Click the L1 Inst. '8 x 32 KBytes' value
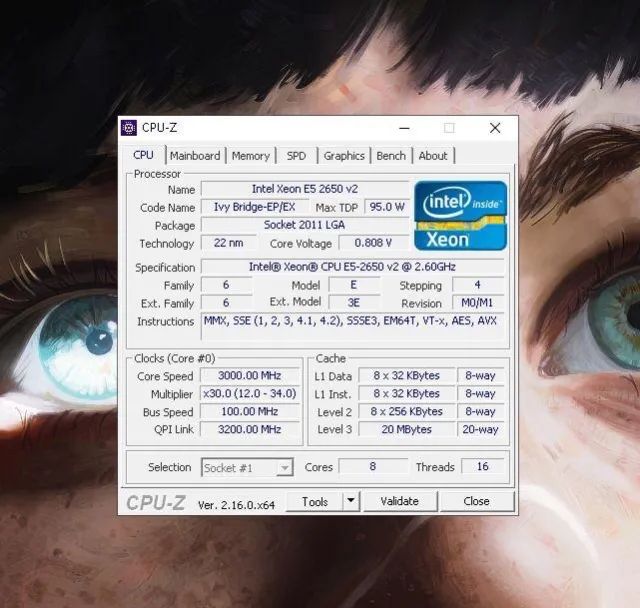The height and width of the screenshot is (608, 640). (407, 393)
